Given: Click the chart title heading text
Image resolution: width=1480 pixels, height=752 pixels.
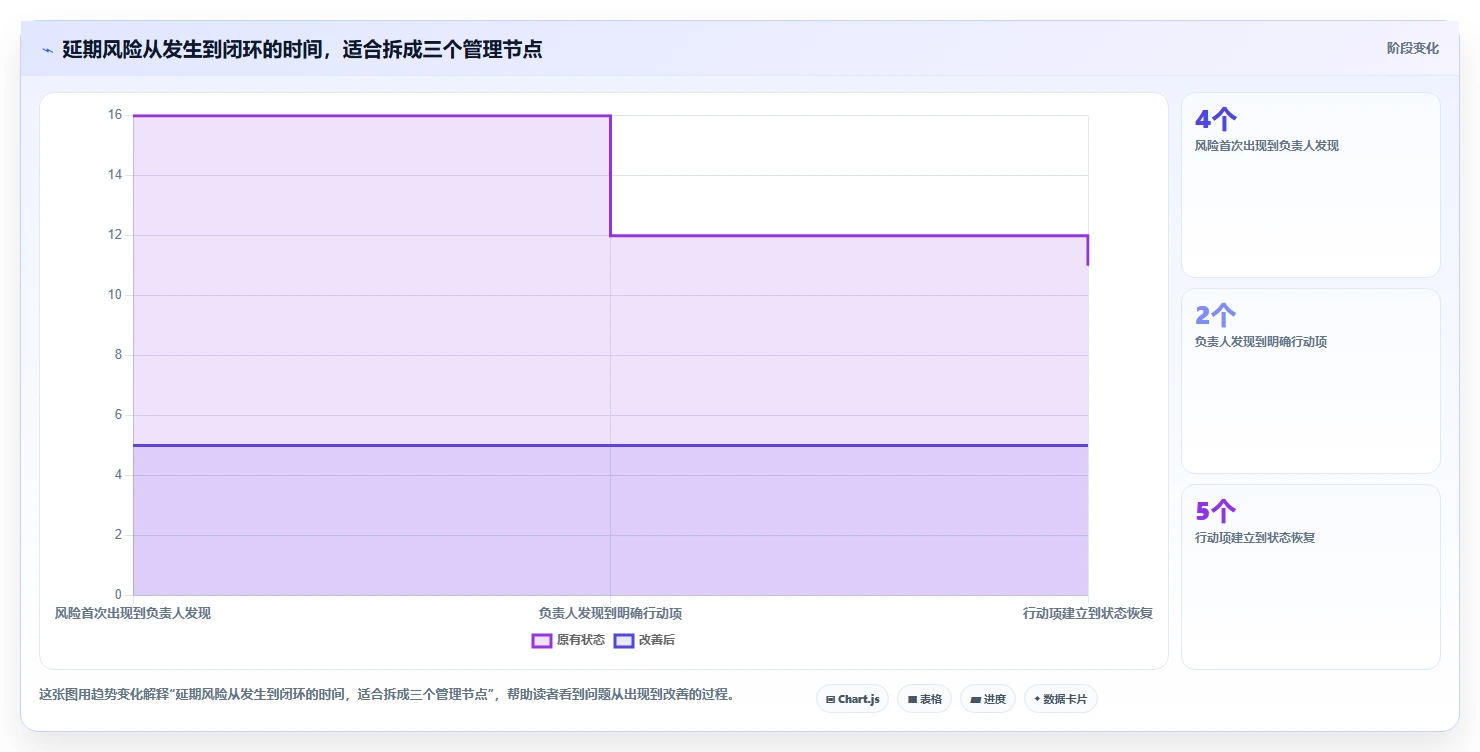Looking at the screenshot, I should tap(302, 49).
